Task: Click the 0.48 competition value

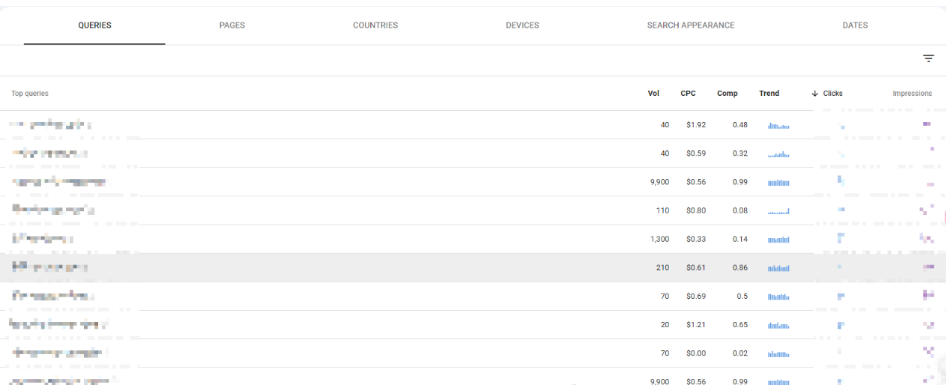Action: (740, 125)
